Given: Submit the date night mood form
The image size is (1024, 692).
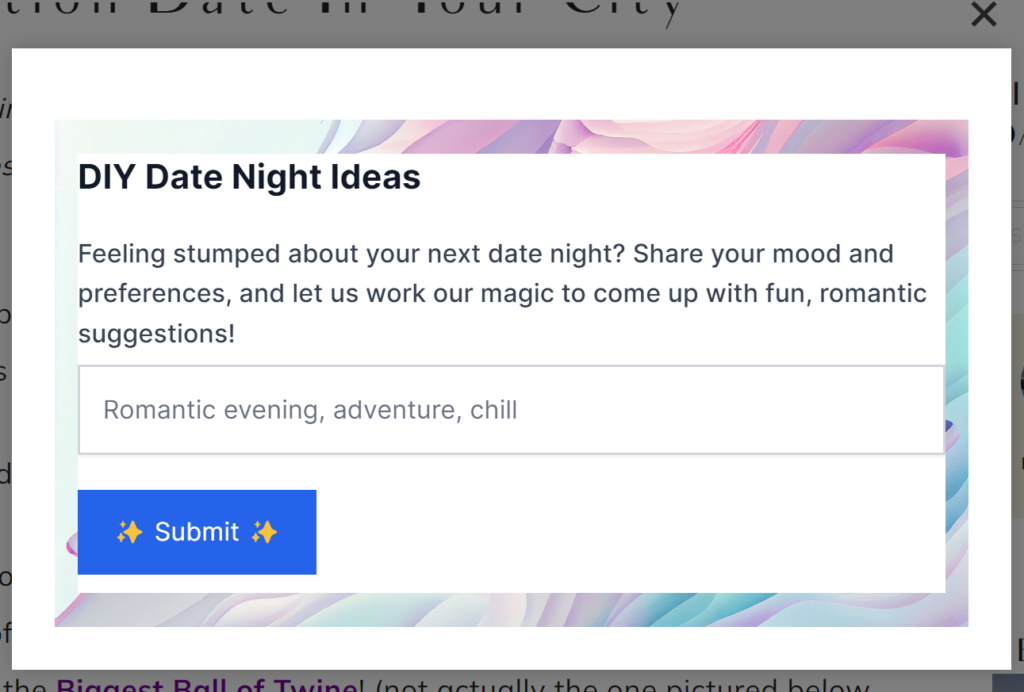Looking at the screenshot, I should (197, 532).
